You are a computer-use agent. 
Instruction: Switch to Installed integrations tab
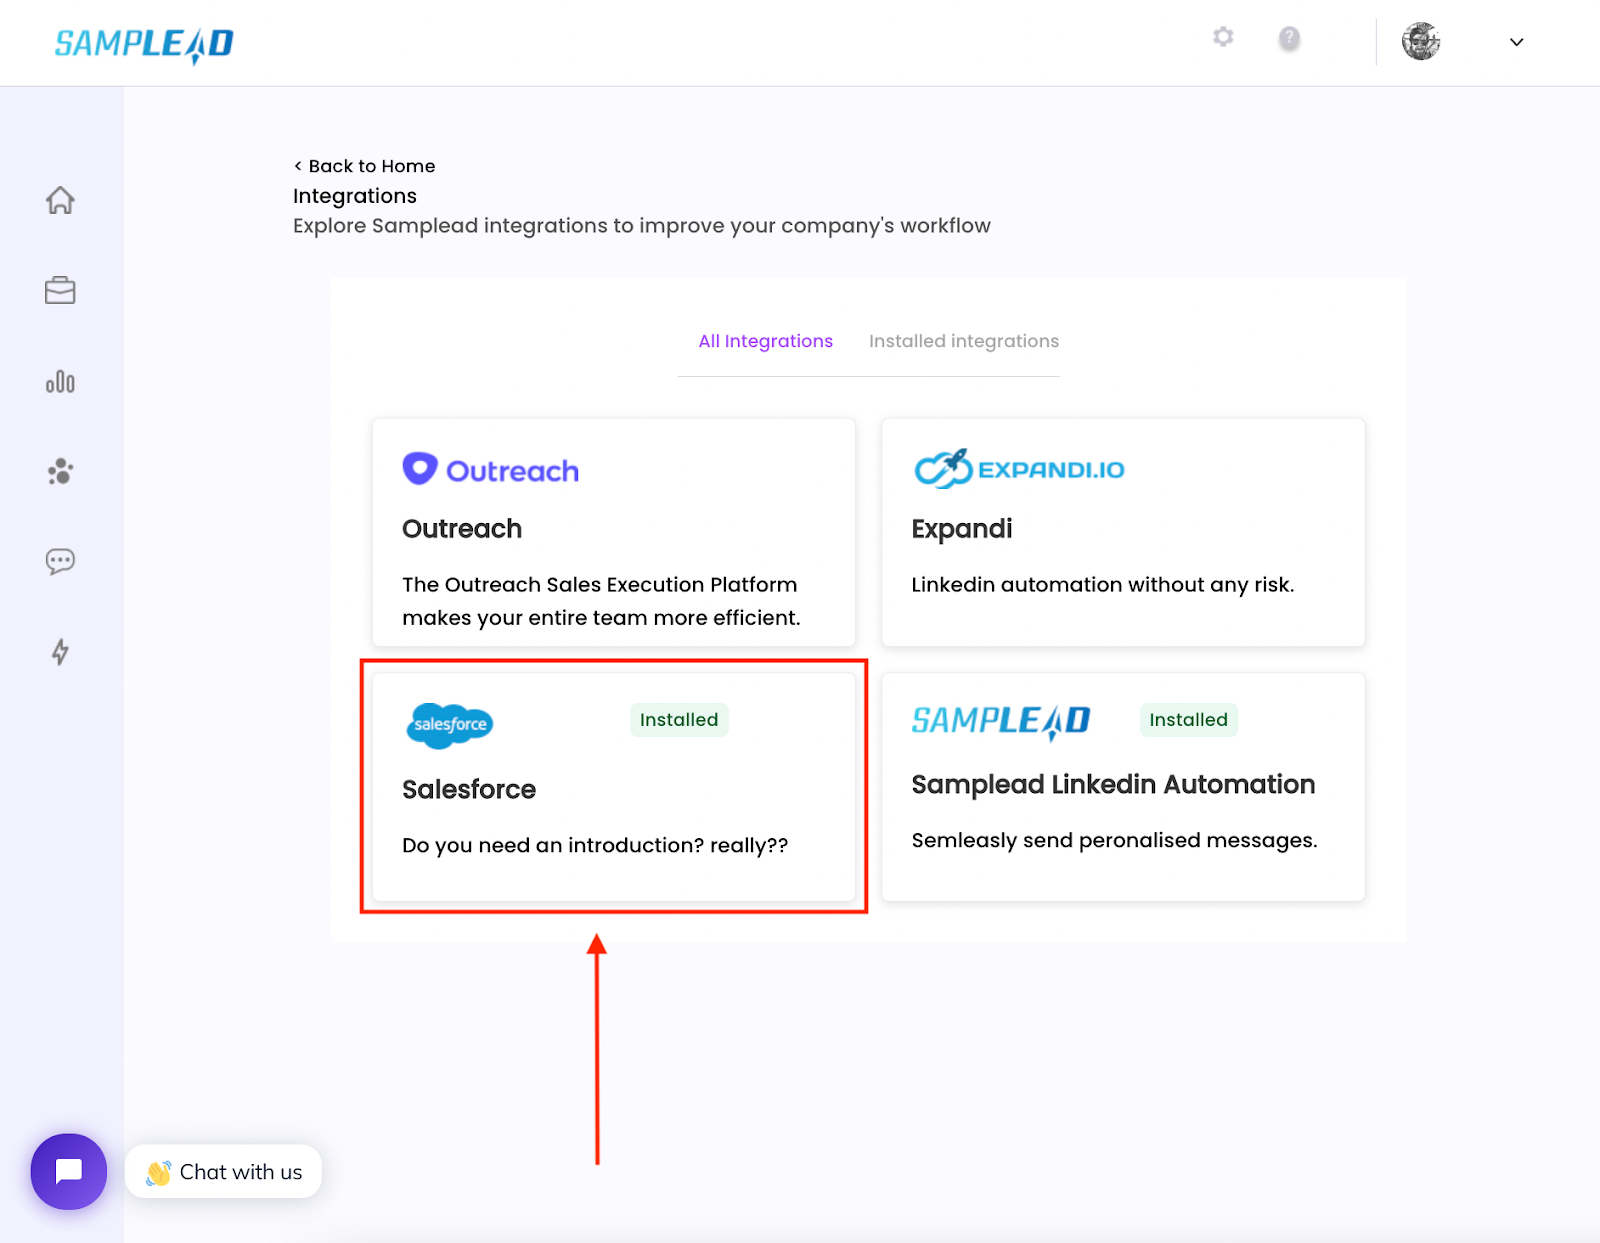click(x=963, y=341)
